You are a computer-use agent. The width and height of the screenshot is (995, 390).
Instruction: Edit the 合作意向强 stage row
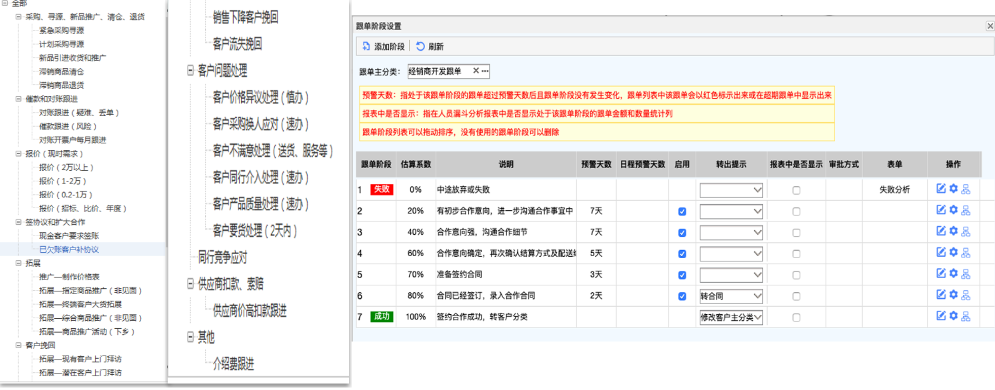point(941,231)
